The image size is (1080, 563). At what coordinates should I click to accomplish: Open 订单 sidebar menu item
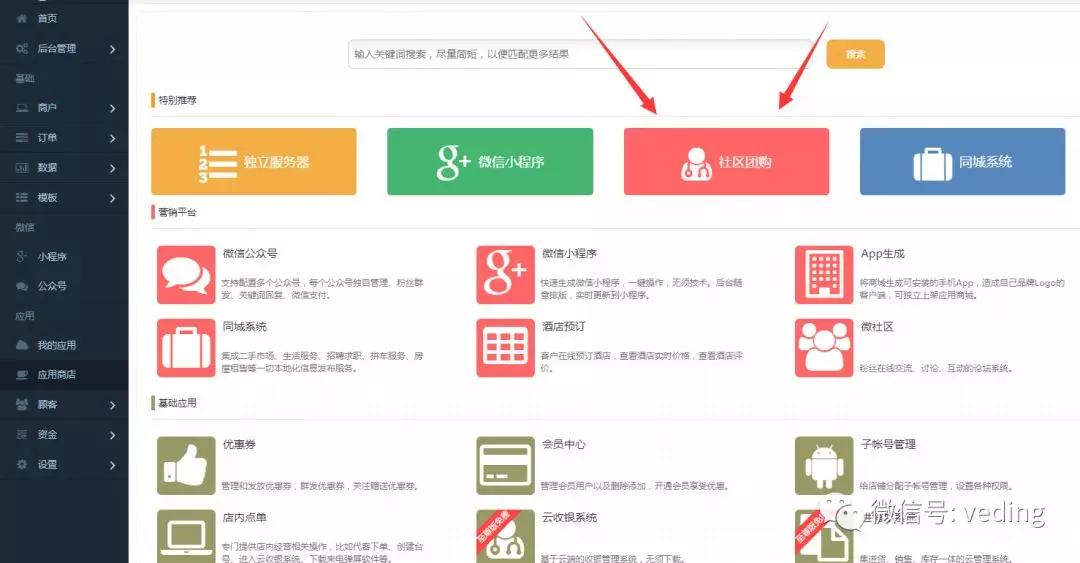48,138
